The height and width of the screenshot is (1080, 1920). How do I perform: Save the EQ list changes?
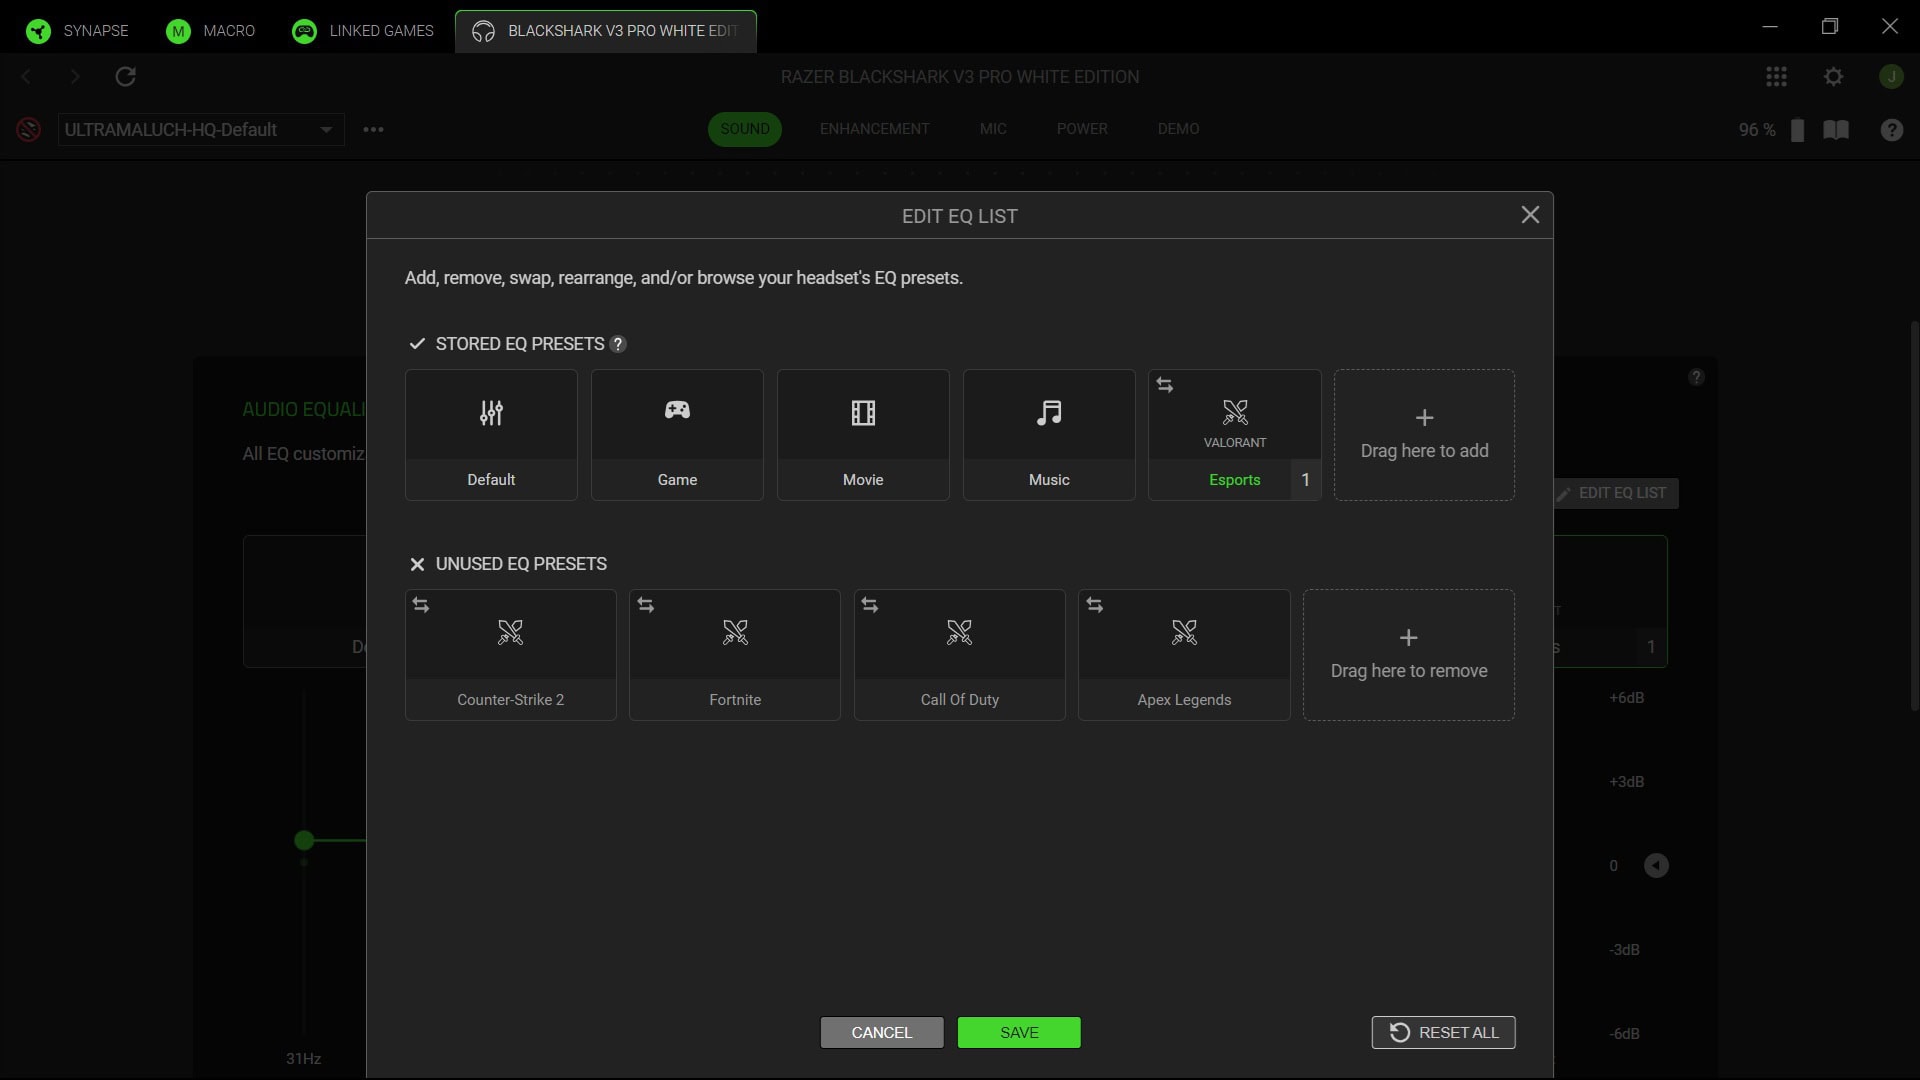pos(1019,1032)
